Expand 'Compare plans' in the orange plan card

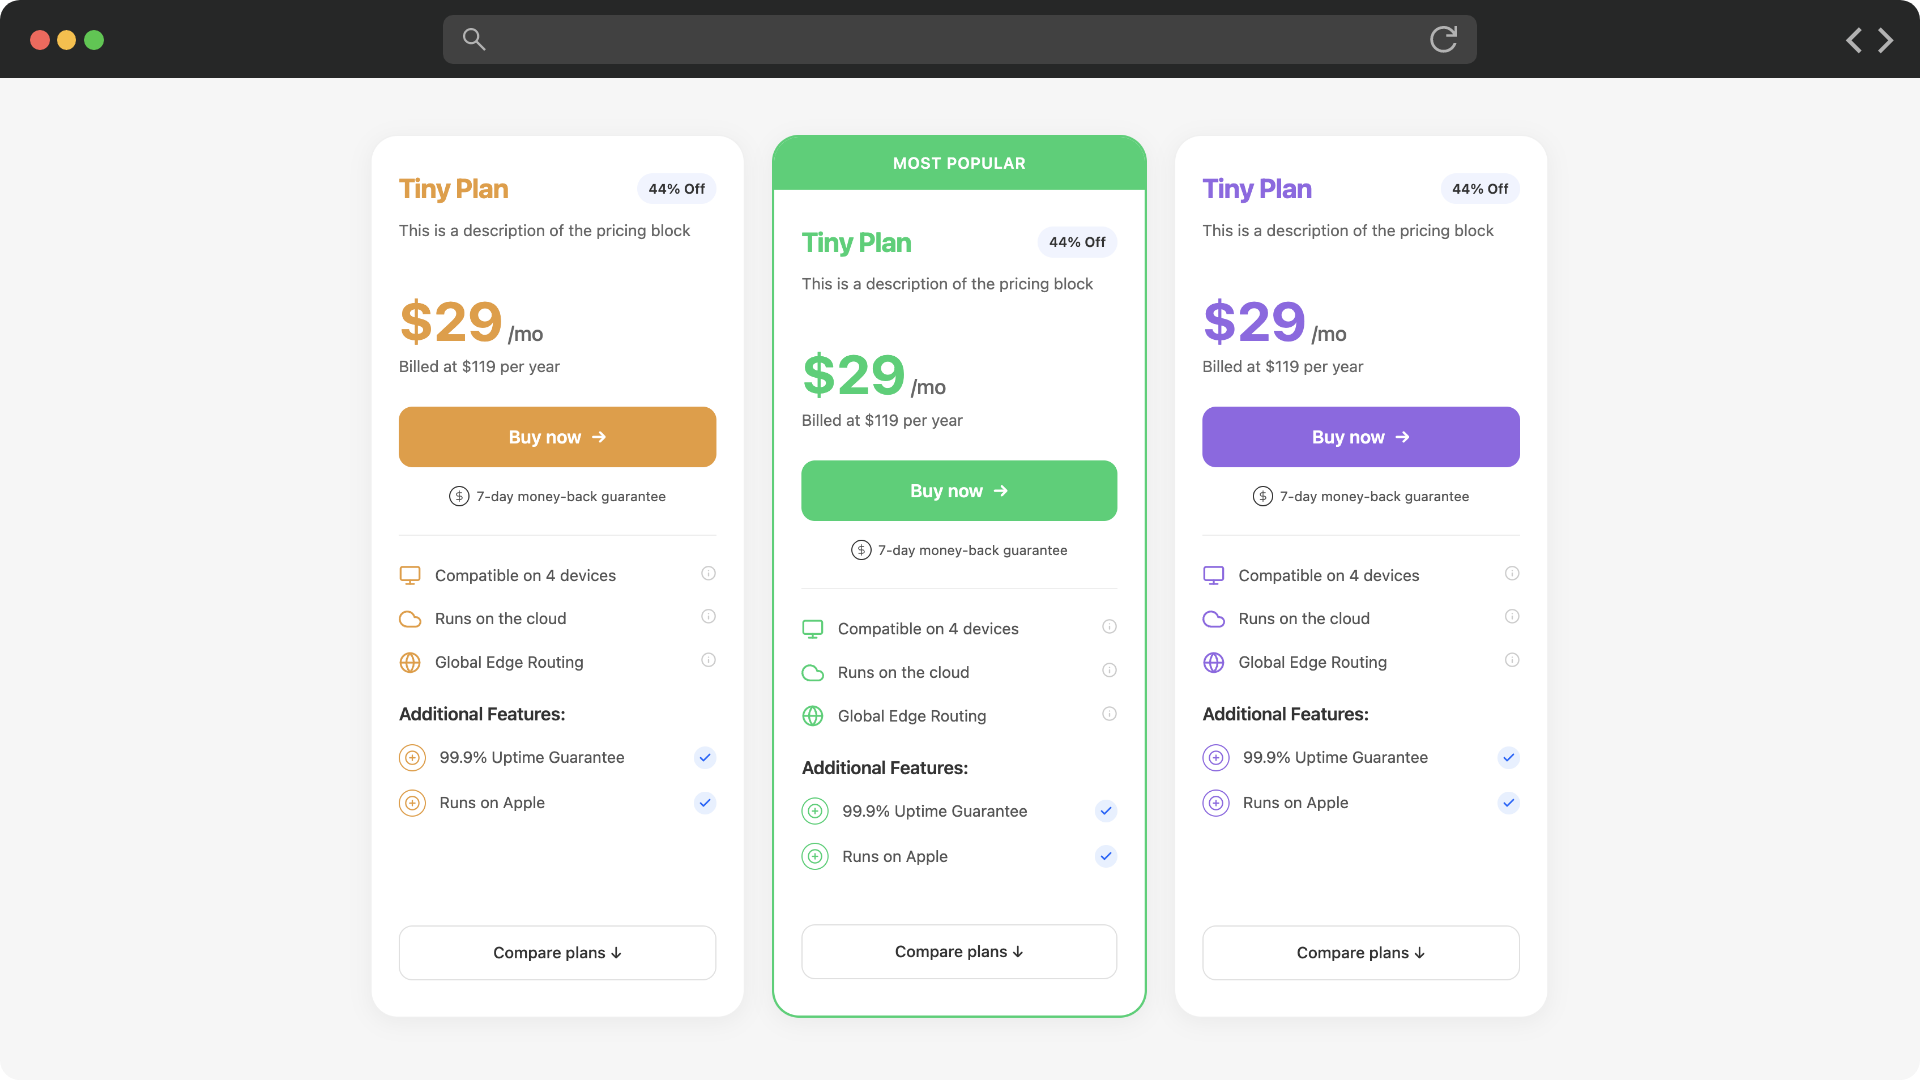[x=557, y=952]
